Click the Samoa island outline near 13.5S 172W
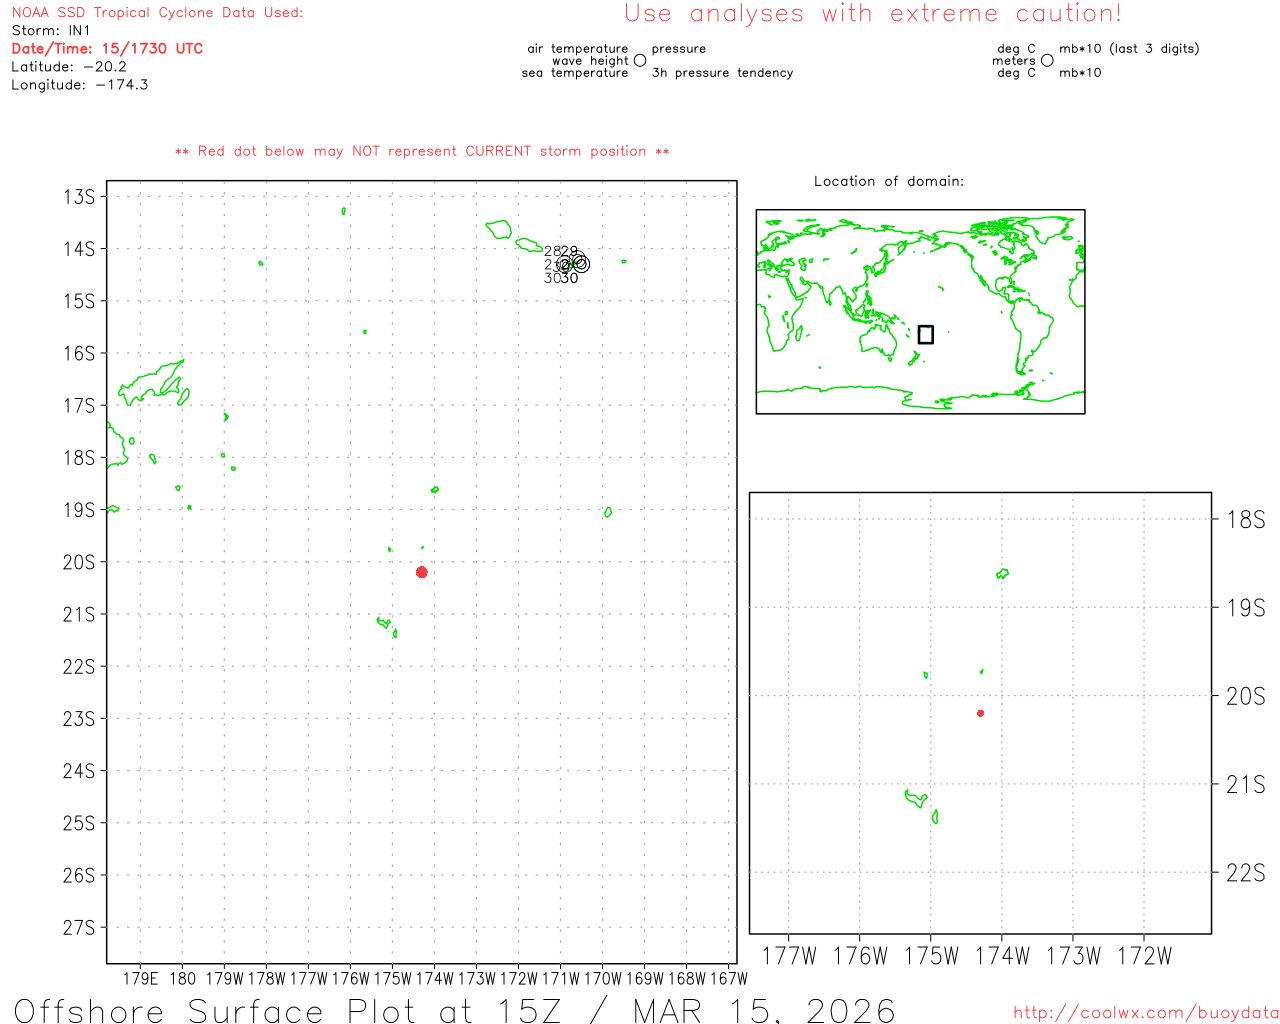Image resolution: width=1280 pixels, height=1024 pixels. (x=499, y=229)
